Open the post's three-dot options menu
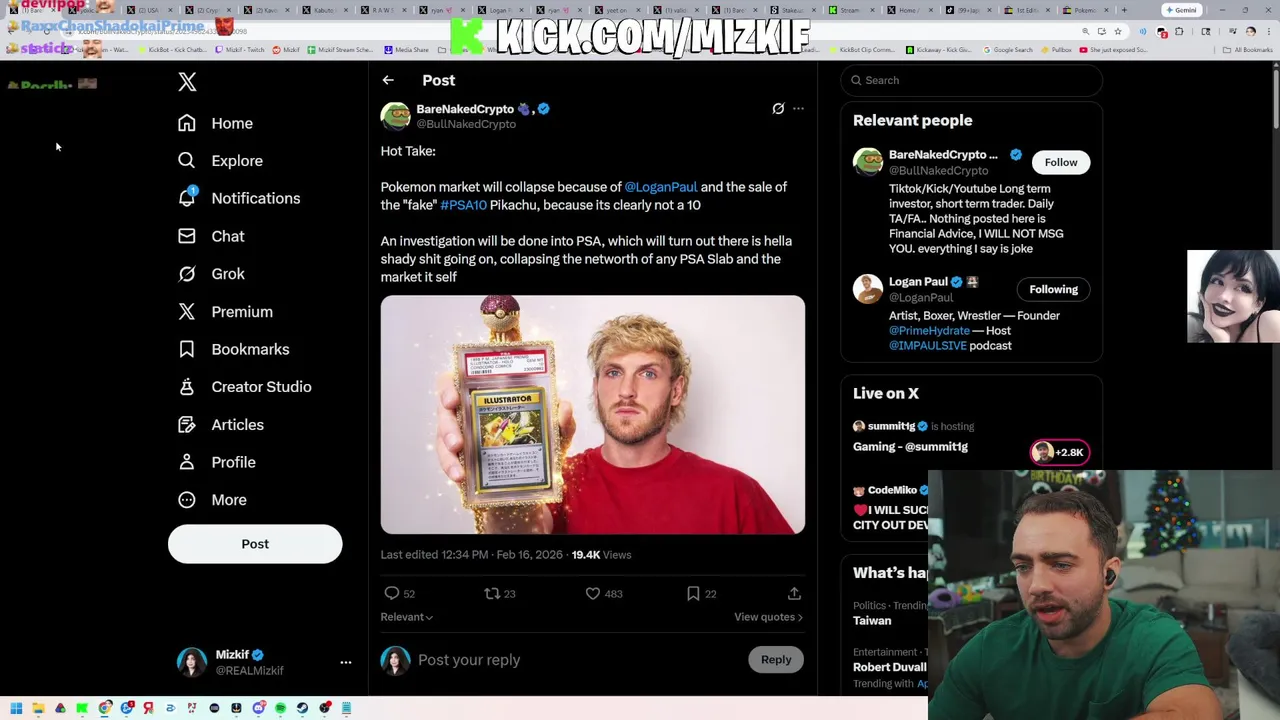The width and height of the screenshot is (1280, 720). [798, 108]
